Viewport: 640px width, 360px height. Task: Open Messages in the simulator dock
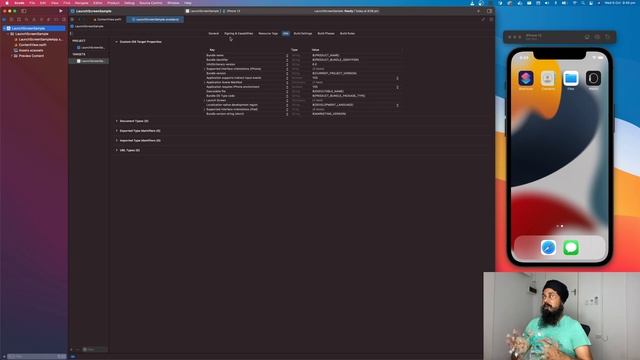[x=571, y=247]
